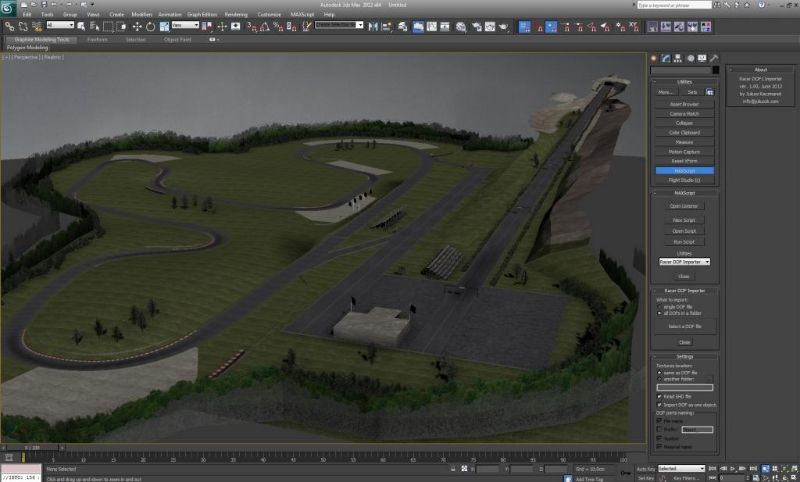Image resolution: width=800 pixels, height=482 pixels.
Task: Open the Racer DOF Importer utilities dropdown
Action: 684,262
